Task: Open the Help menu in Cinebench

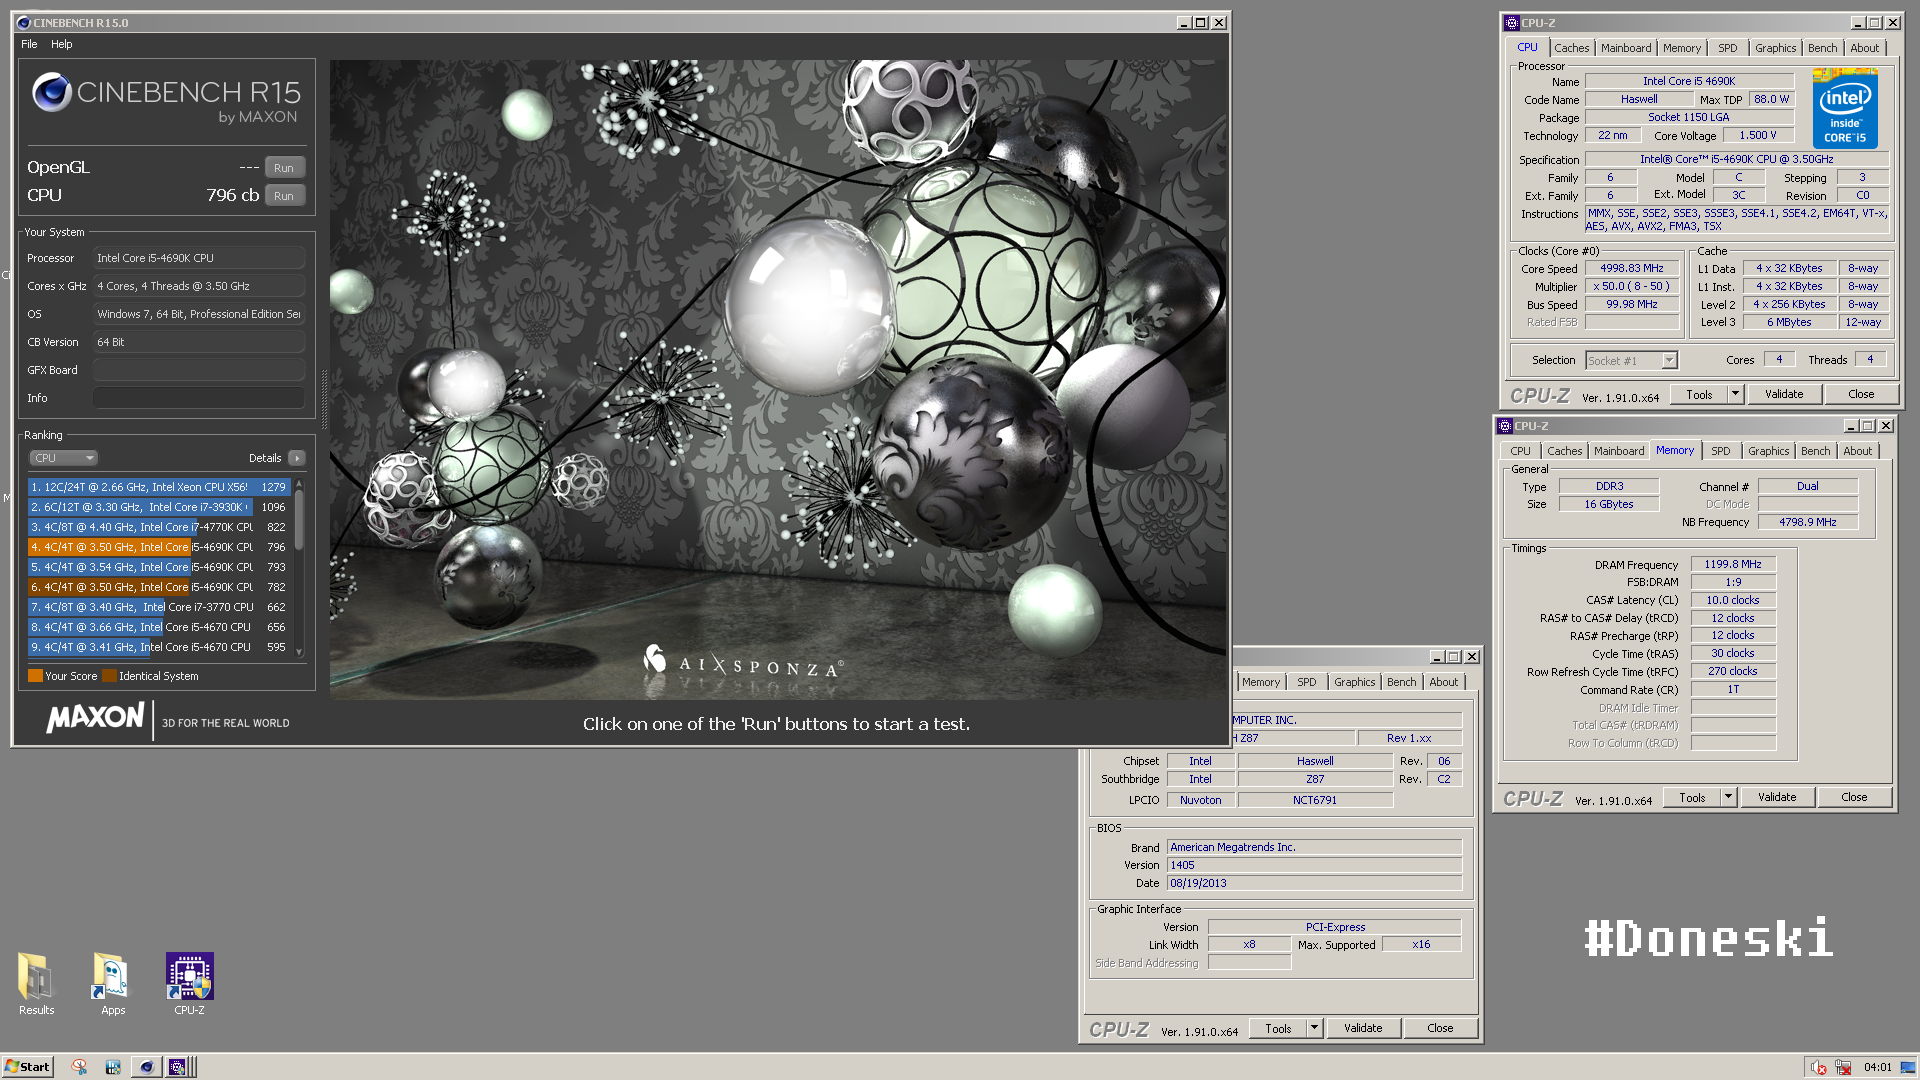Action: coord(62,44)
